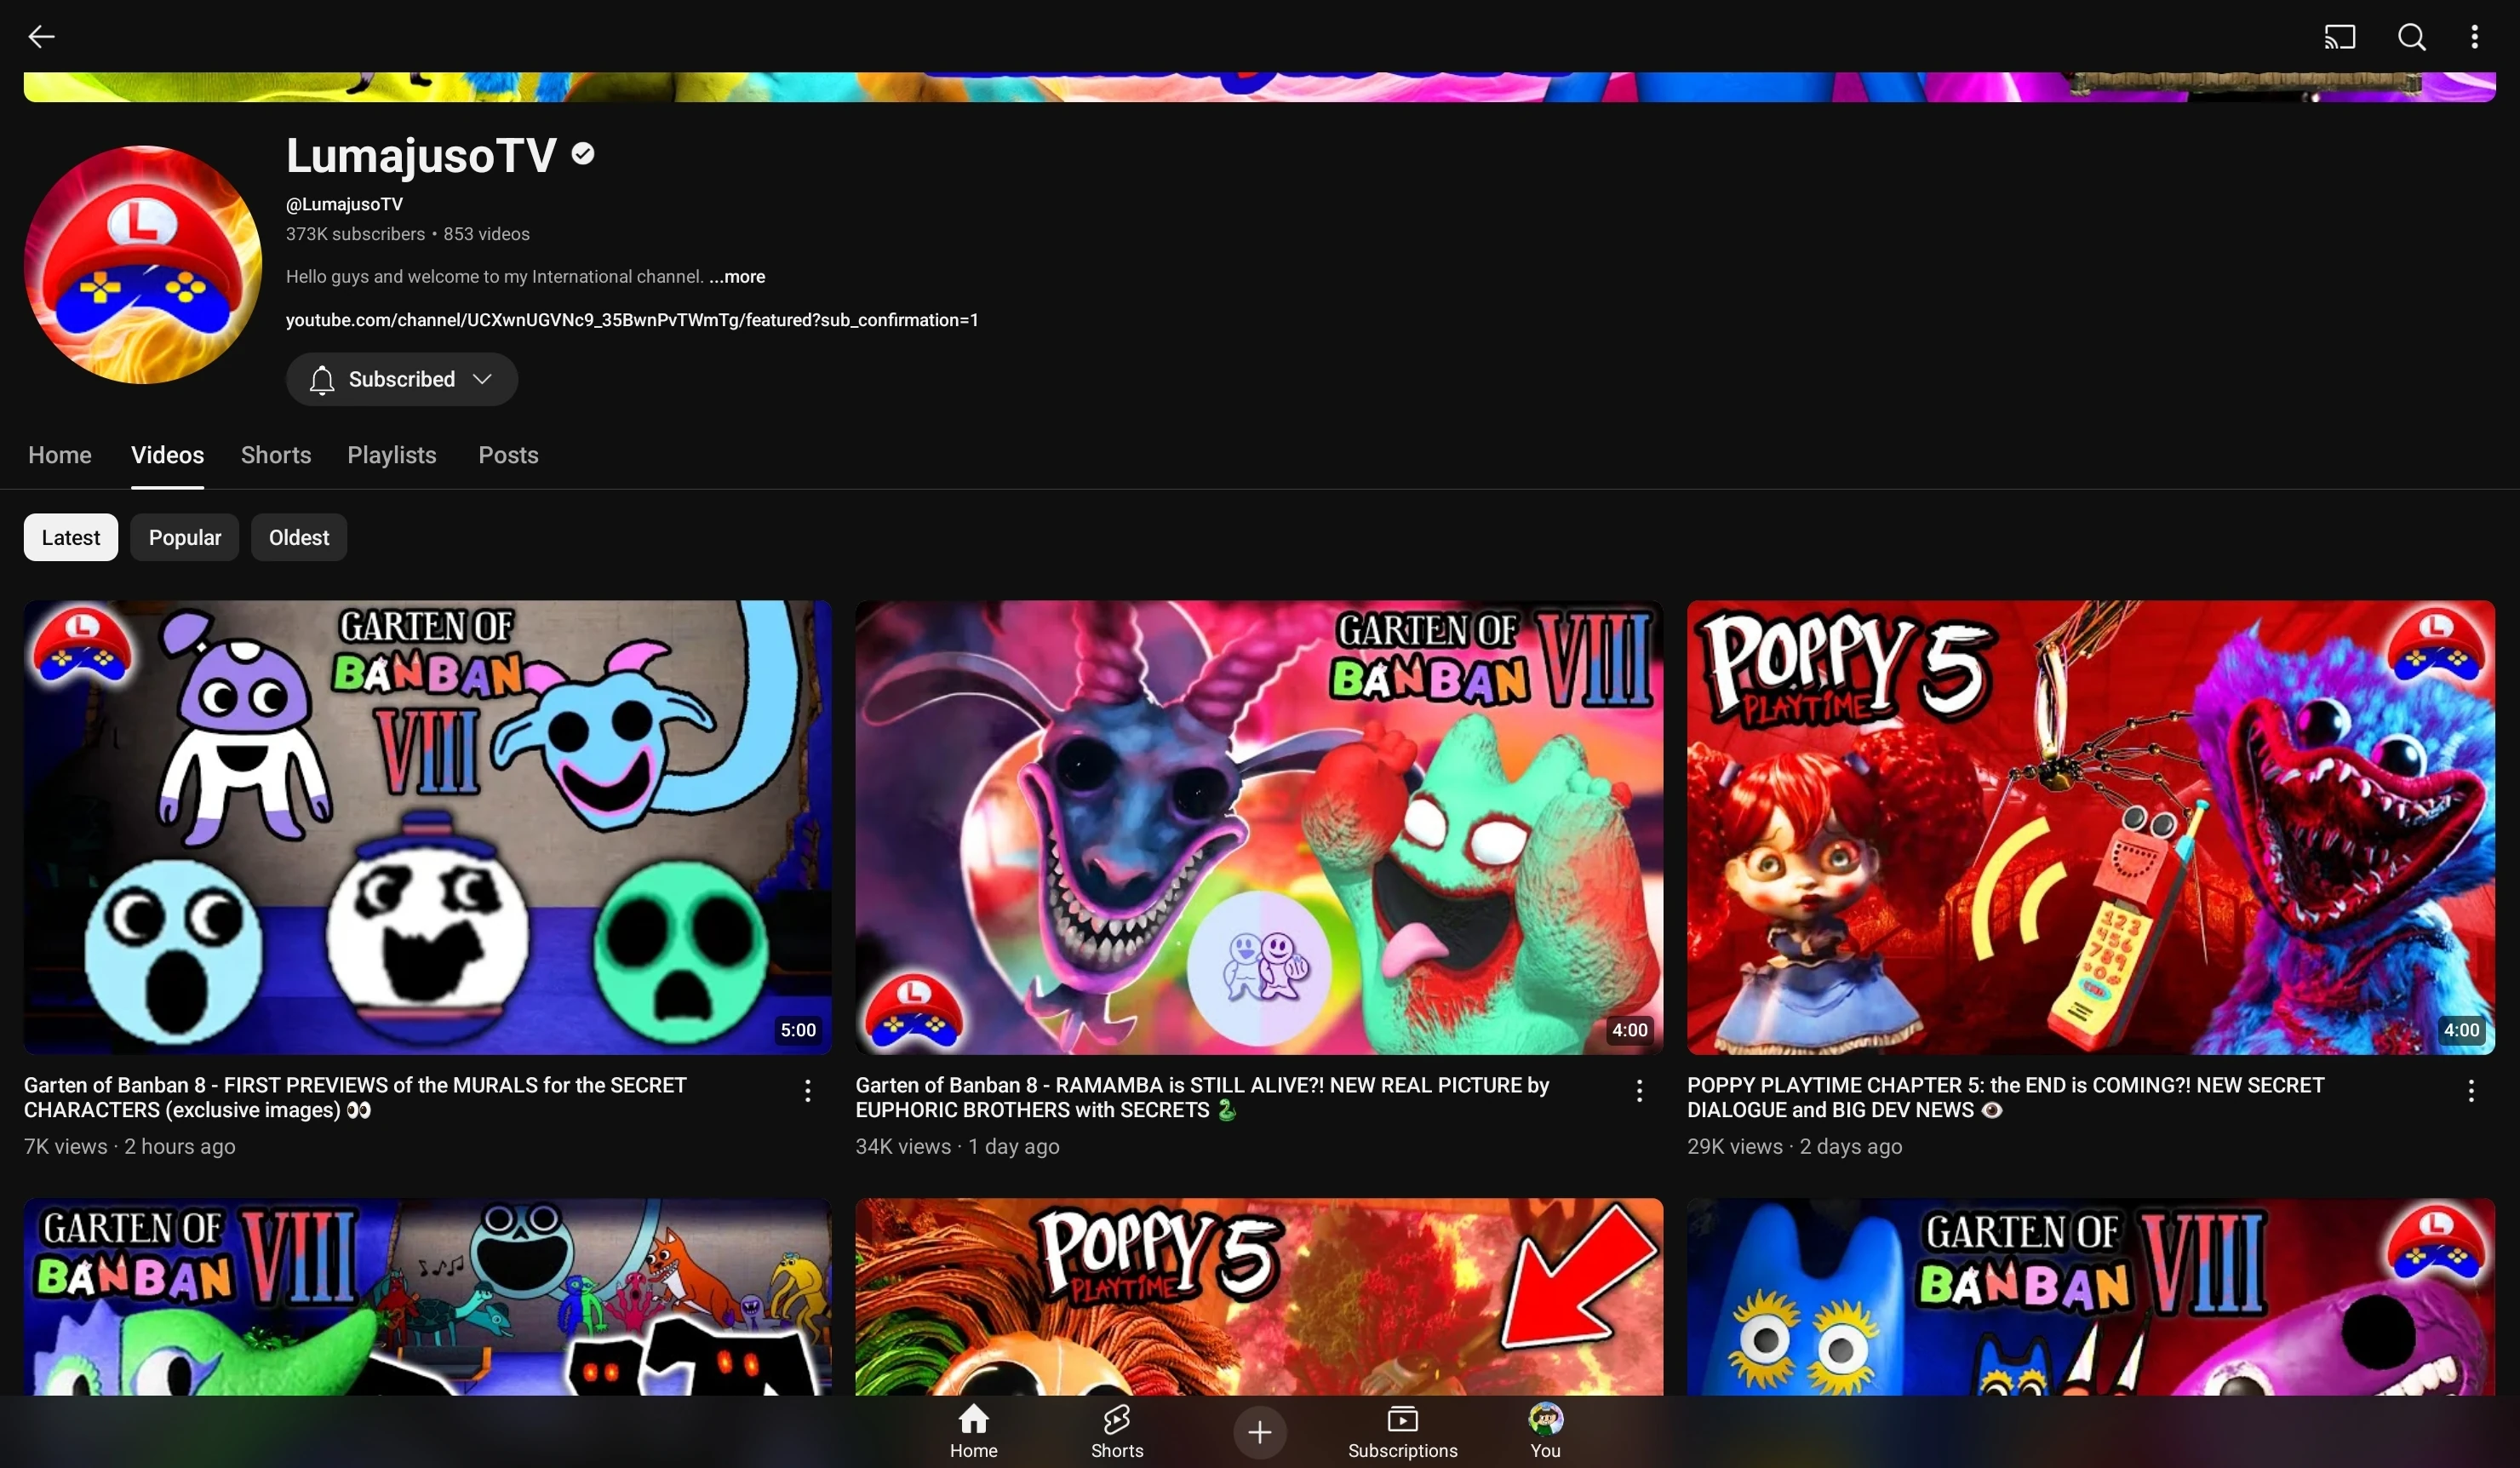Switch to the Playlists tab

tap(391, 455)
